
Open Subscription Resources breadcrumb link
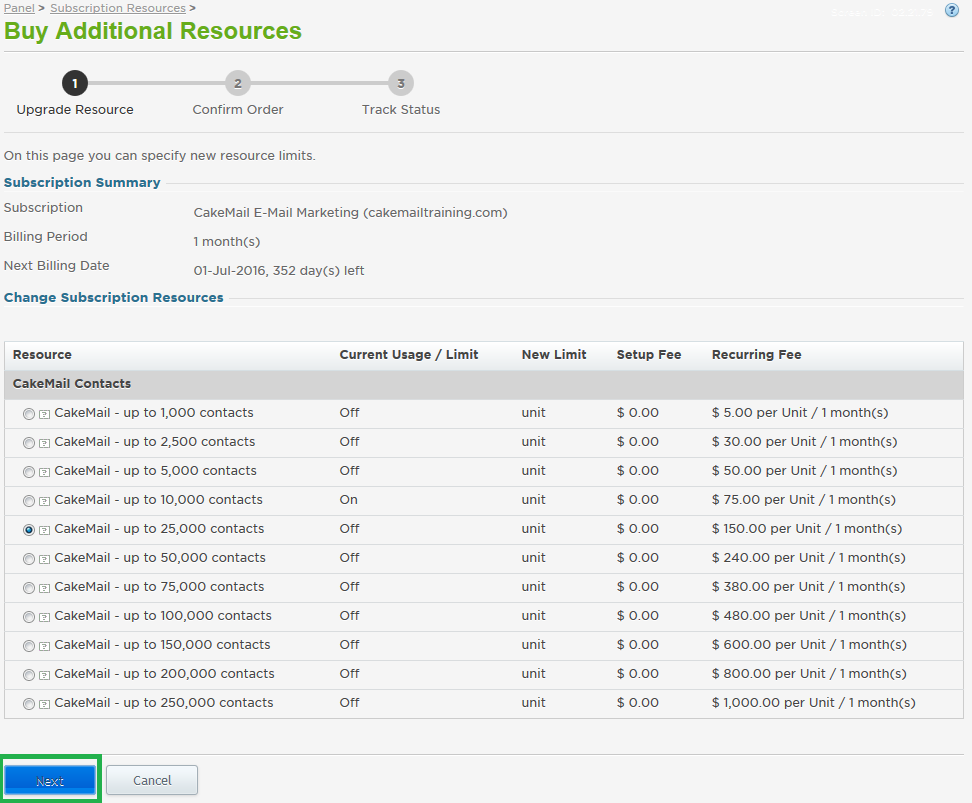coord(118,8)
